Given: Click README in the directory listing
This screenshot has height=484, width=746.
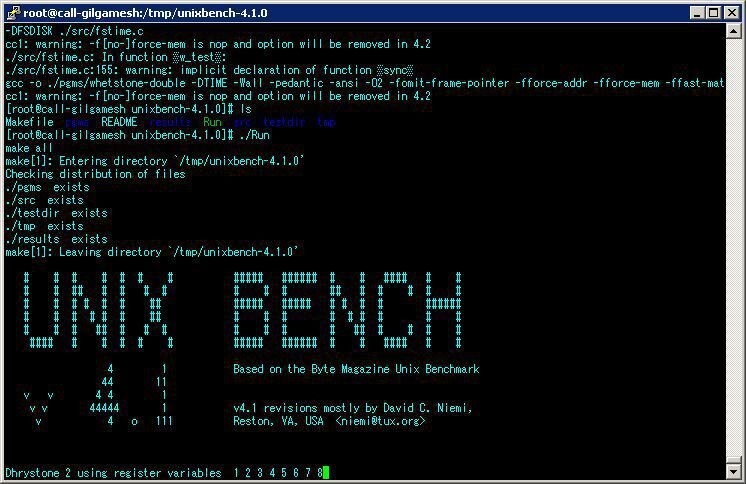Looking at the screenshot, I should point(119,122).
